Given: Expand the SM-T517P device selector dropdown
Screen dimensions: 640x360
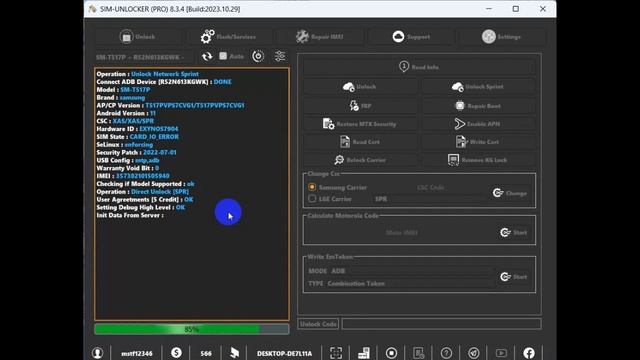Looking at the screenshot, I should (x=143, y=57).
